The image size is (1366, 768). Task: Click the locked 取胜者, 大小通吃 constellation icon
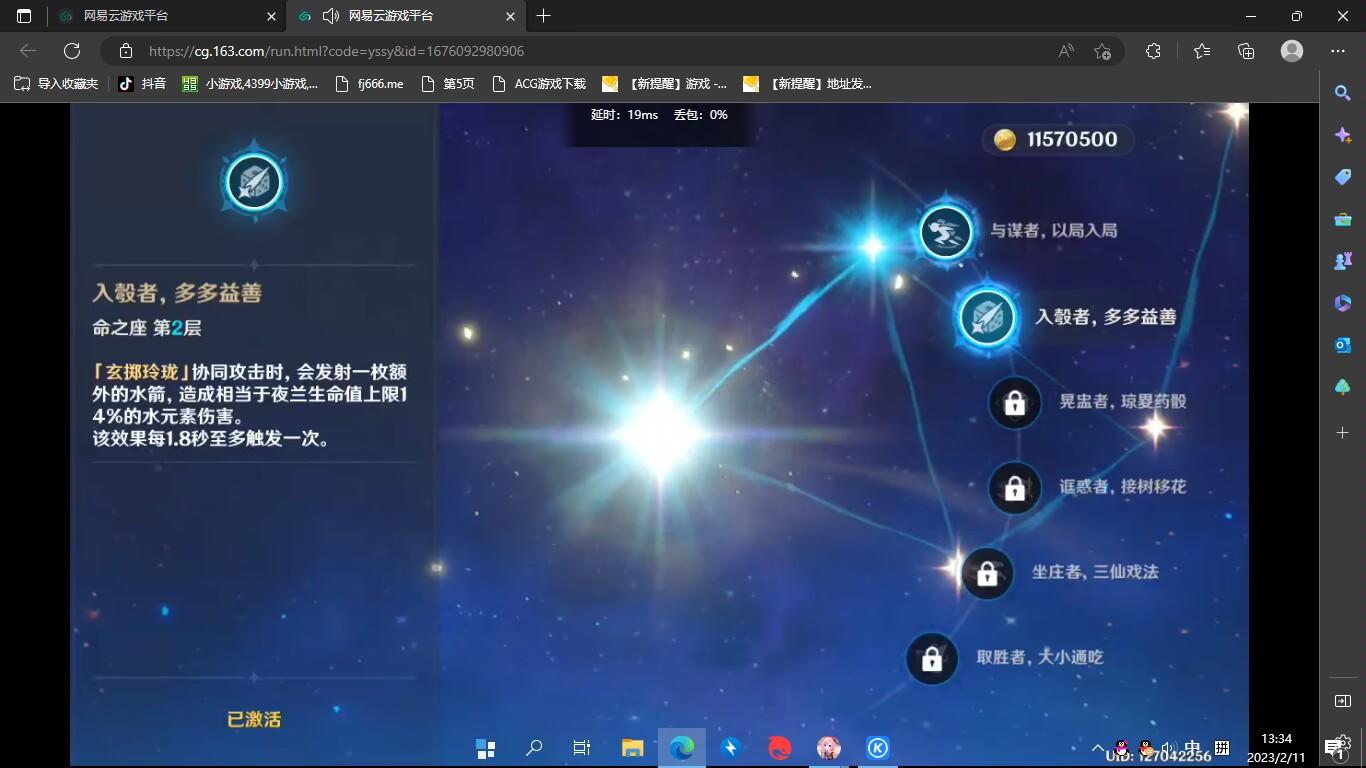[931, 658]
